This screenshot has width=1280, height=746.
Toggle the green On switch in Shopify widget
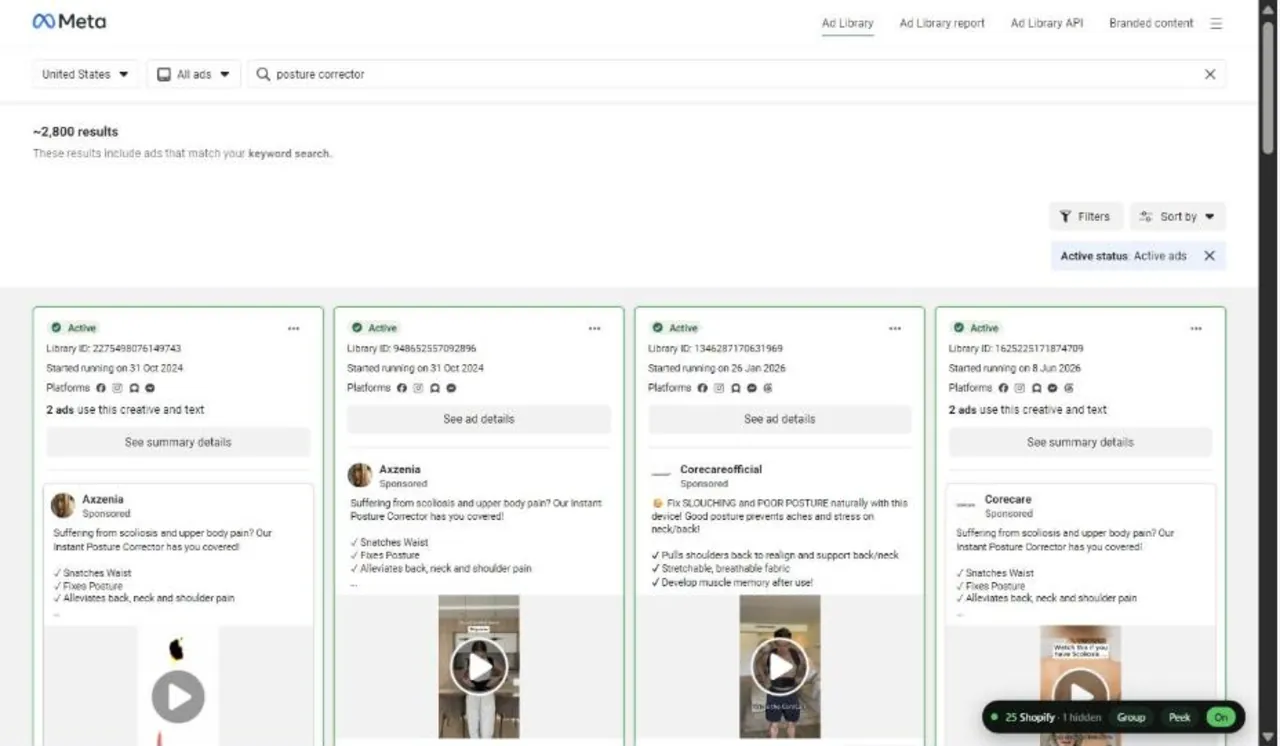[1219, 717]
